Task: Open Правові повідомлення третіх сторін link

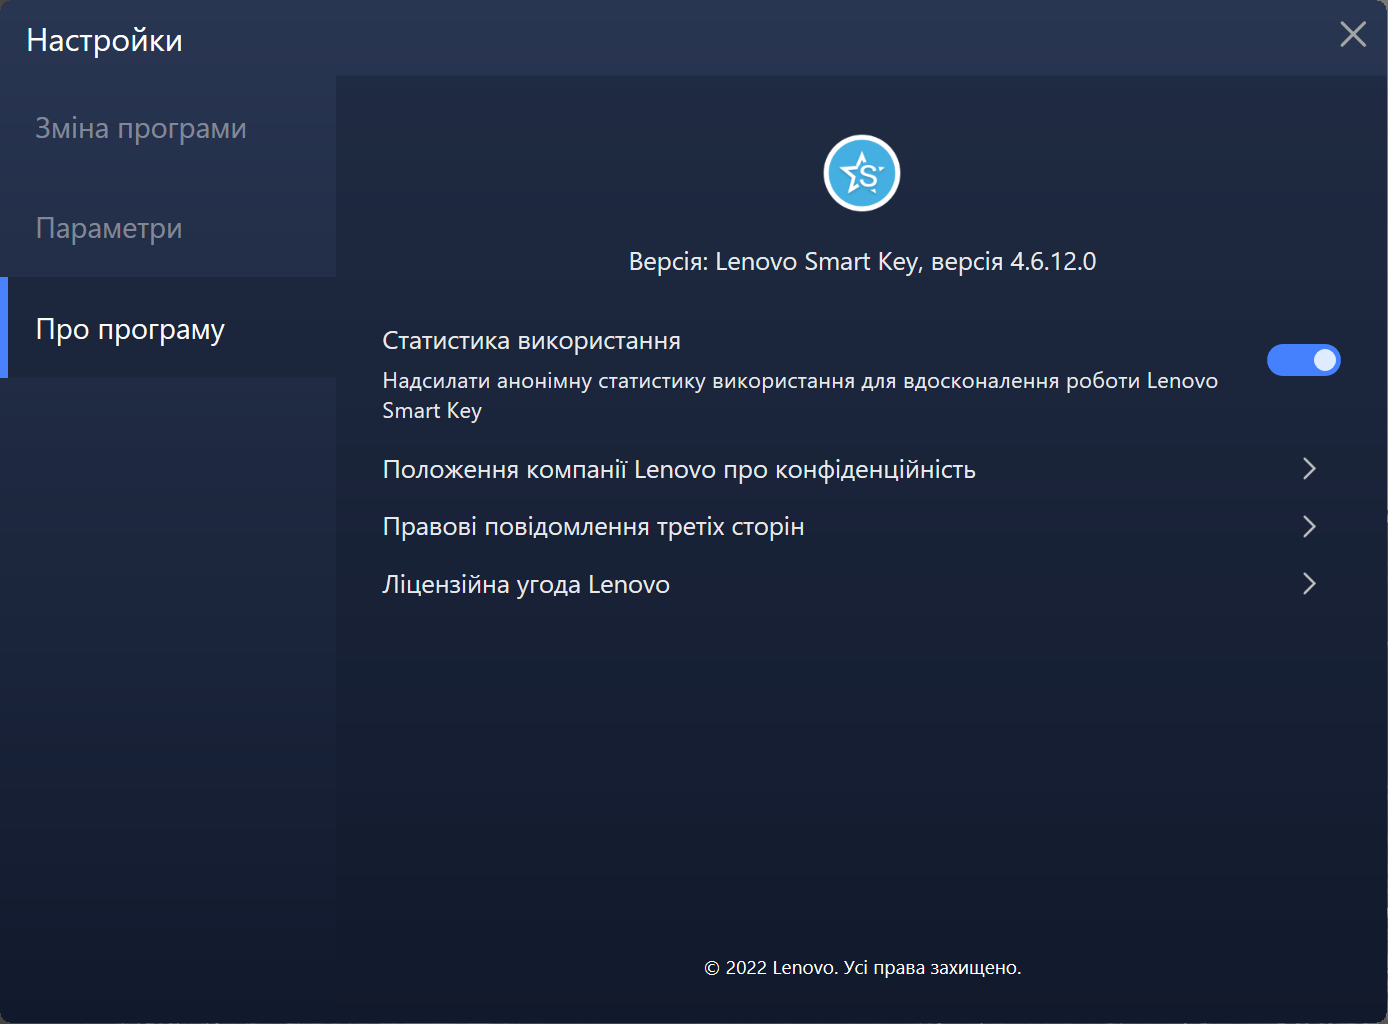Action: [x=593, y=527]
